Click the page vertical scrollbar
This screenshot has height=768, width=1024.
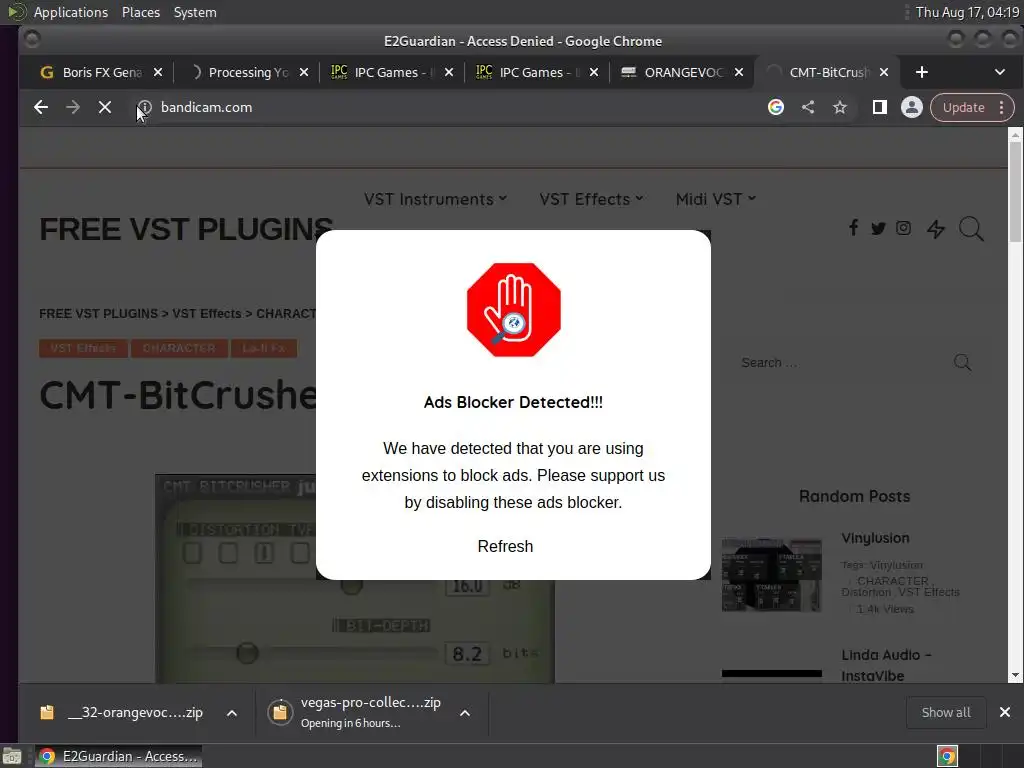click(1014, 193)
